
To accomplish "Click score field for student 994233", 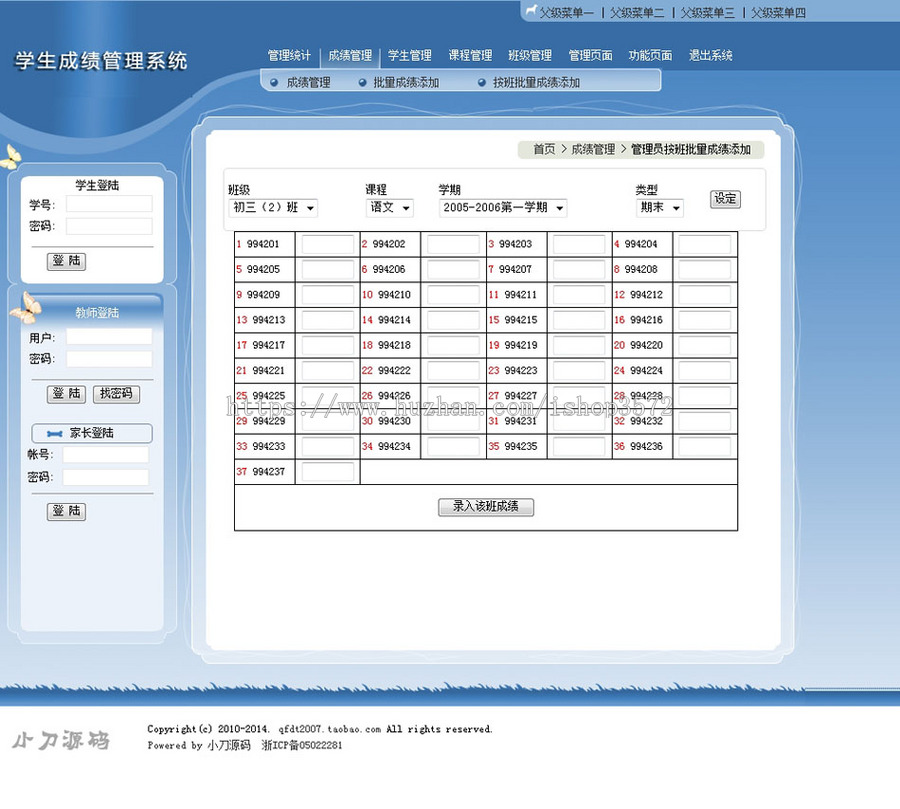I will 328,447.
